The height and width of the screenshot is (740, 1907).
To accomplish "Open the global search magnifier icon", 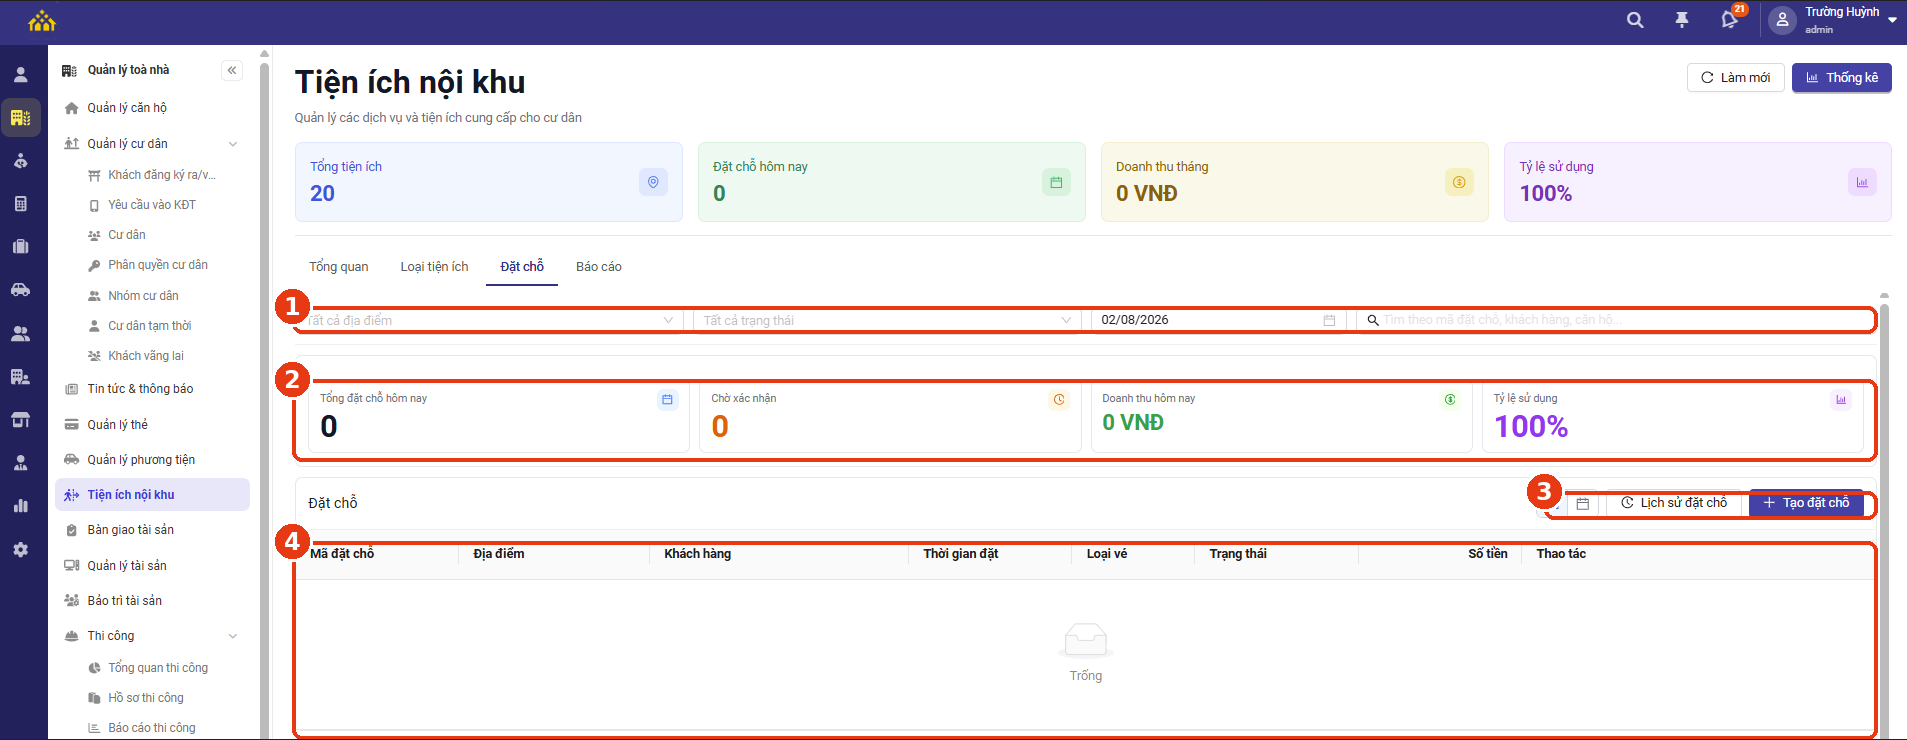I will (x=1635, y=20).
